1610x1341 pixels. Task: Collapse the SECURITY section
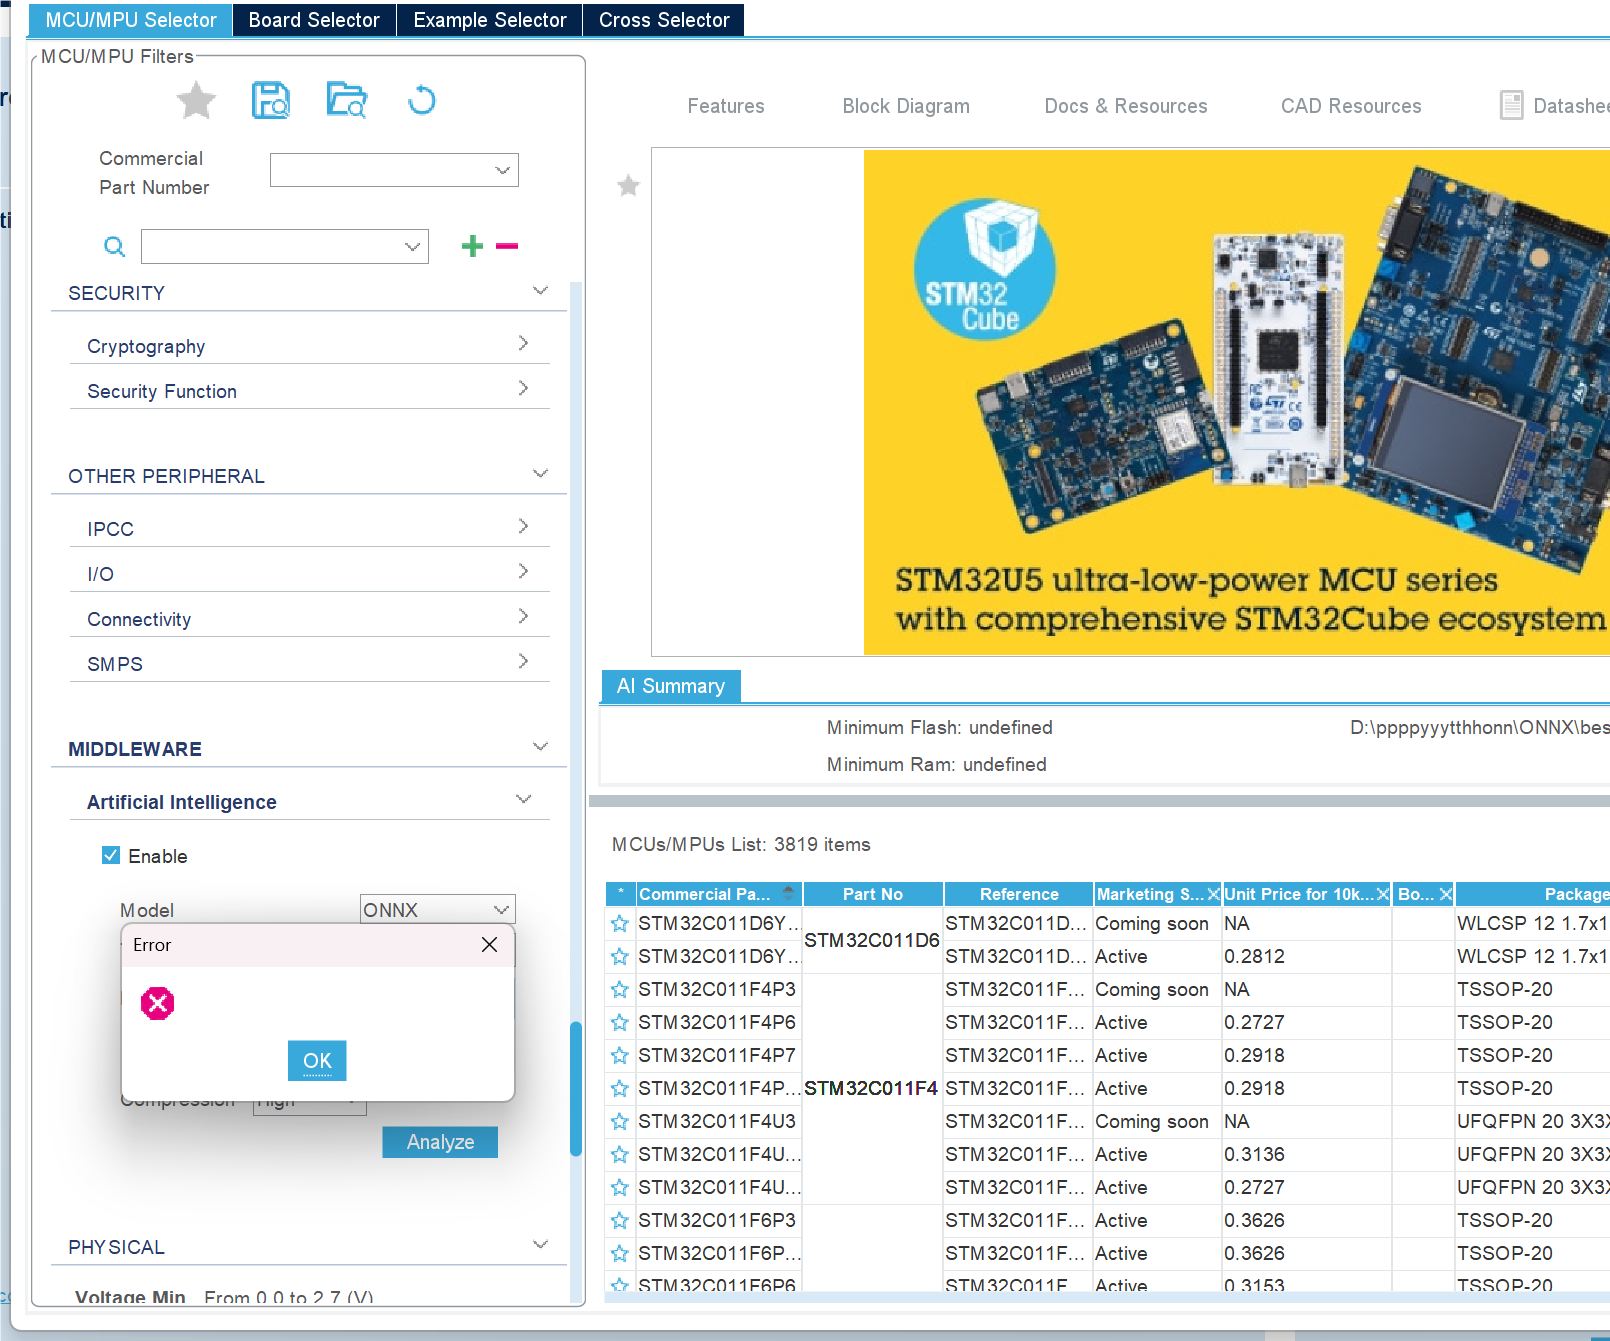tap(541, 291)
